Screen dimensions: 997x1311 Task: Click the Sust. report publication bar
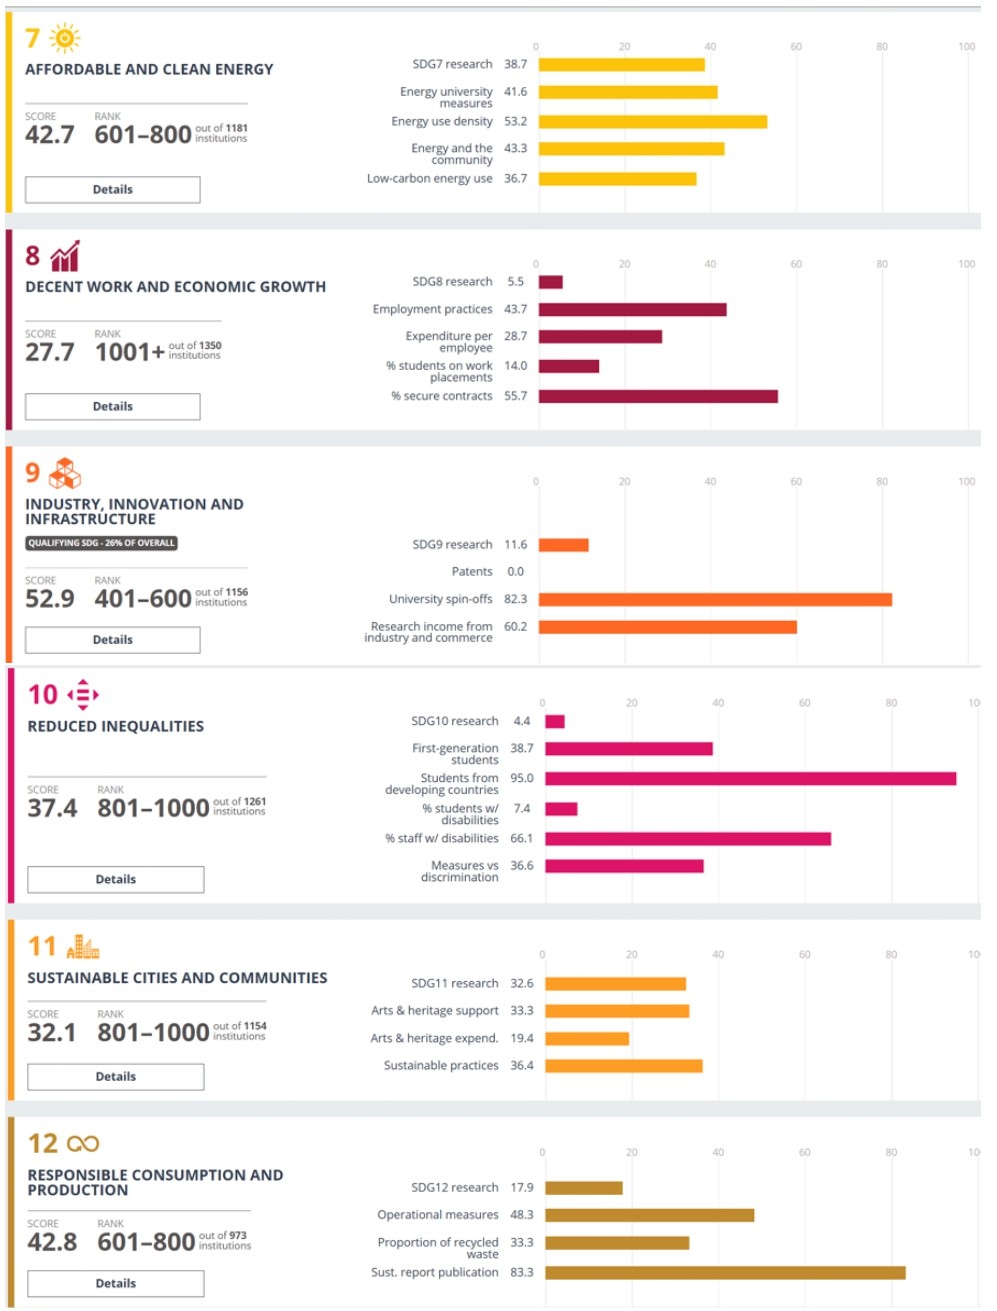pos(725,1273)
